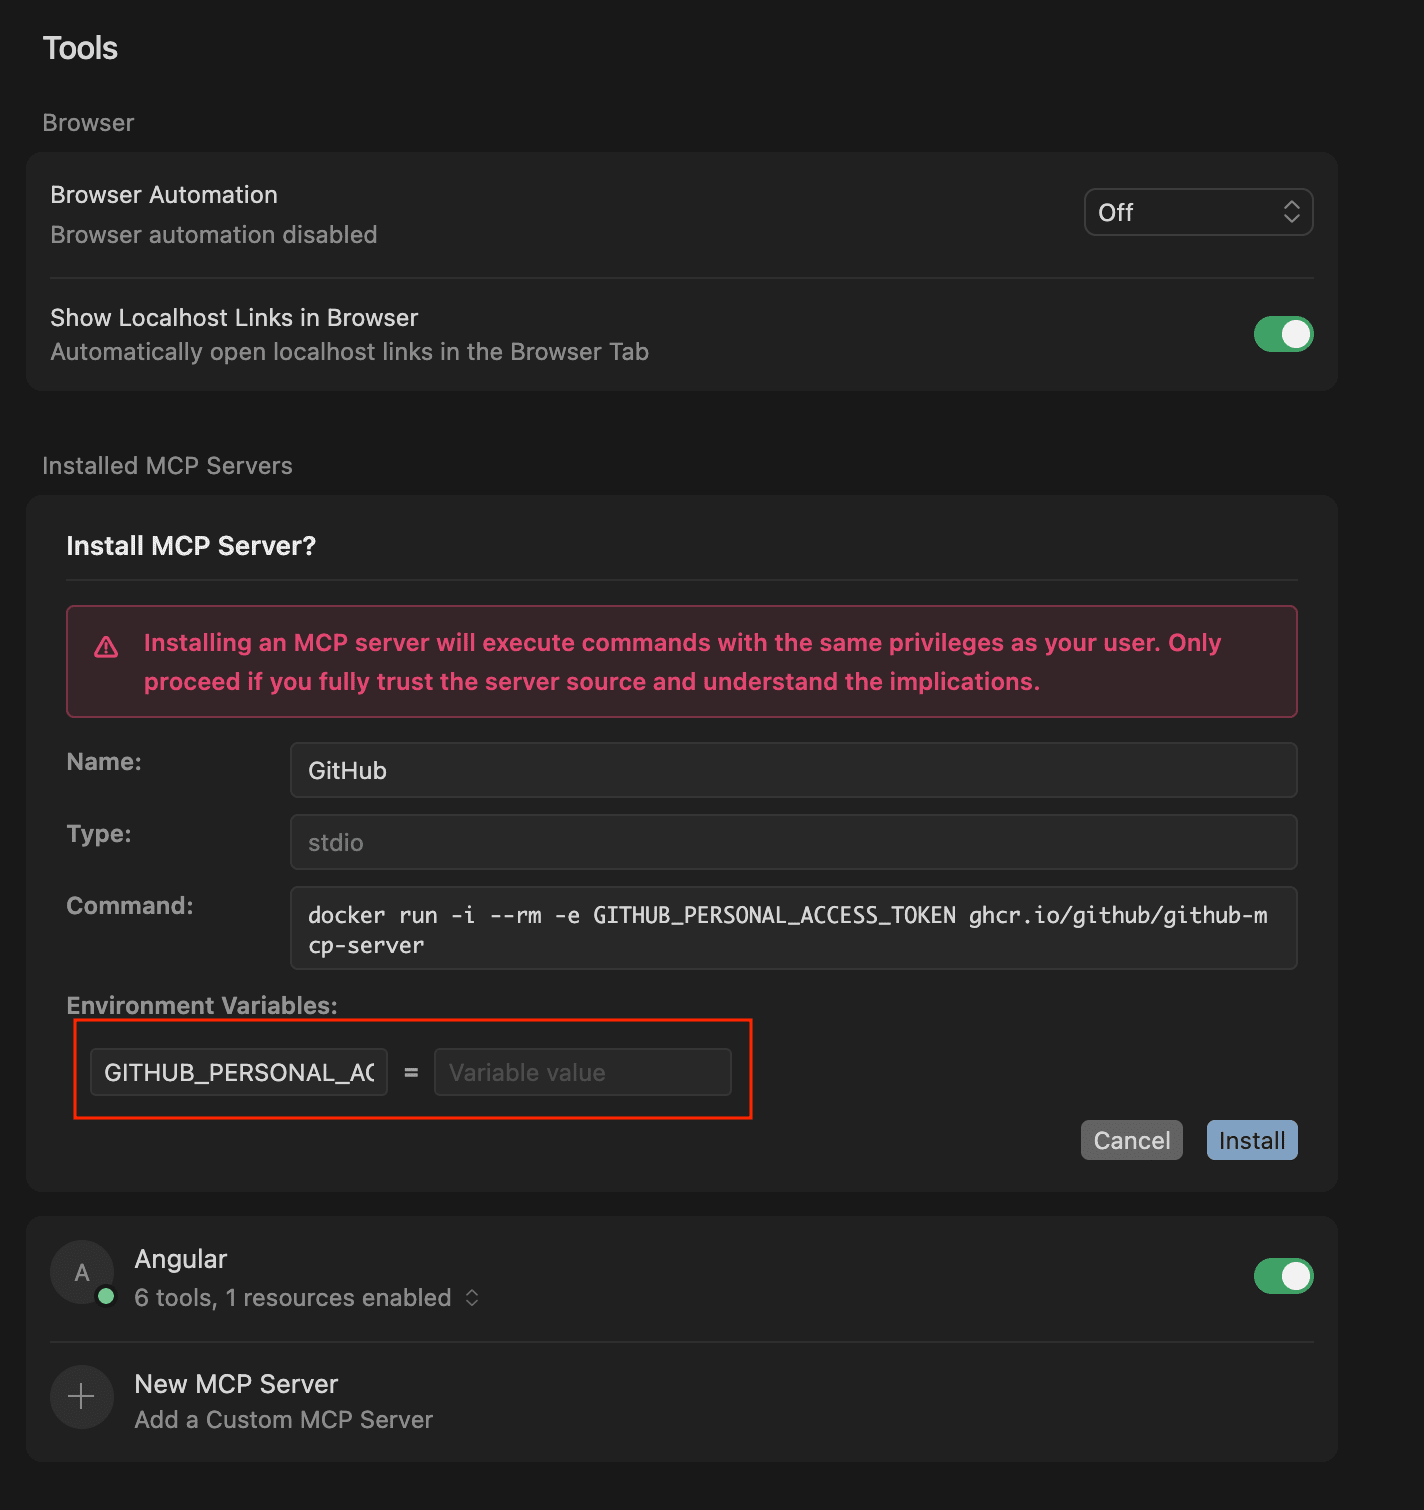This screenshot has height=1510, width=1424.
Task: Click the Environment Variables label
Action: tap(201, 1005)
